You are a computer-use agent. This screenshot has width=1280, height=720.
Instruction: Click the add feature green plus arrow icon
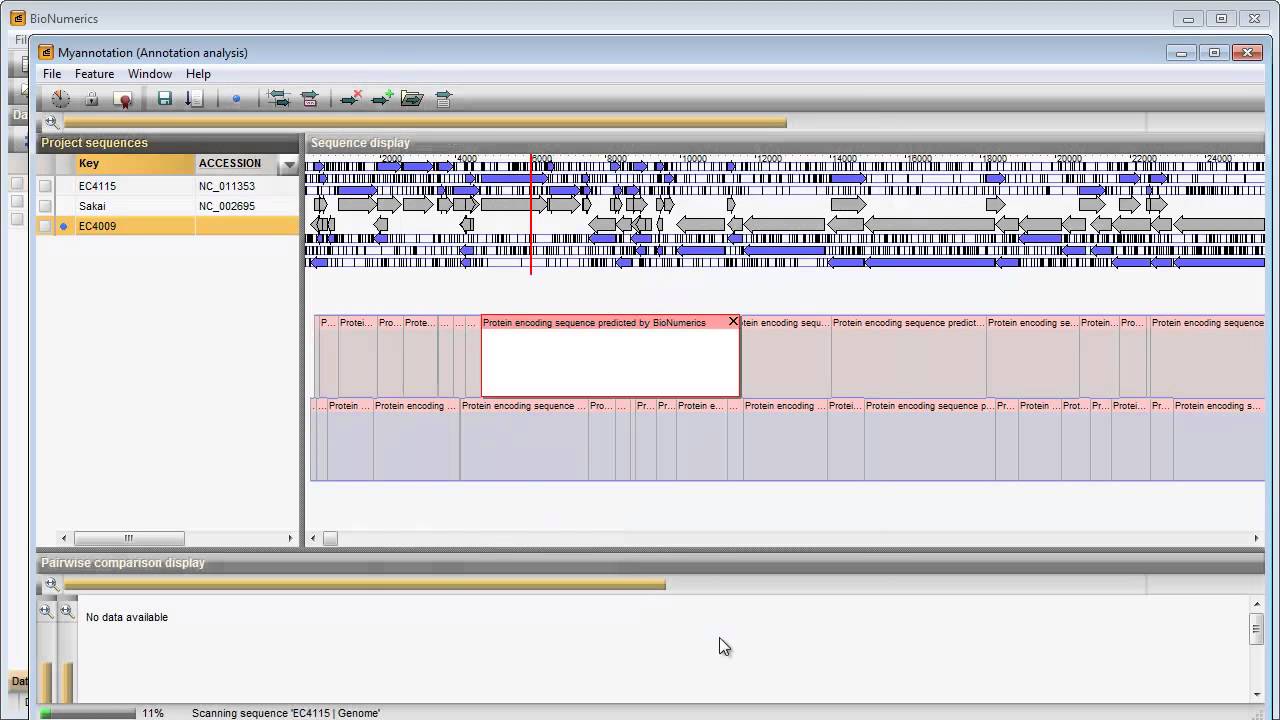tap(381, 98)
